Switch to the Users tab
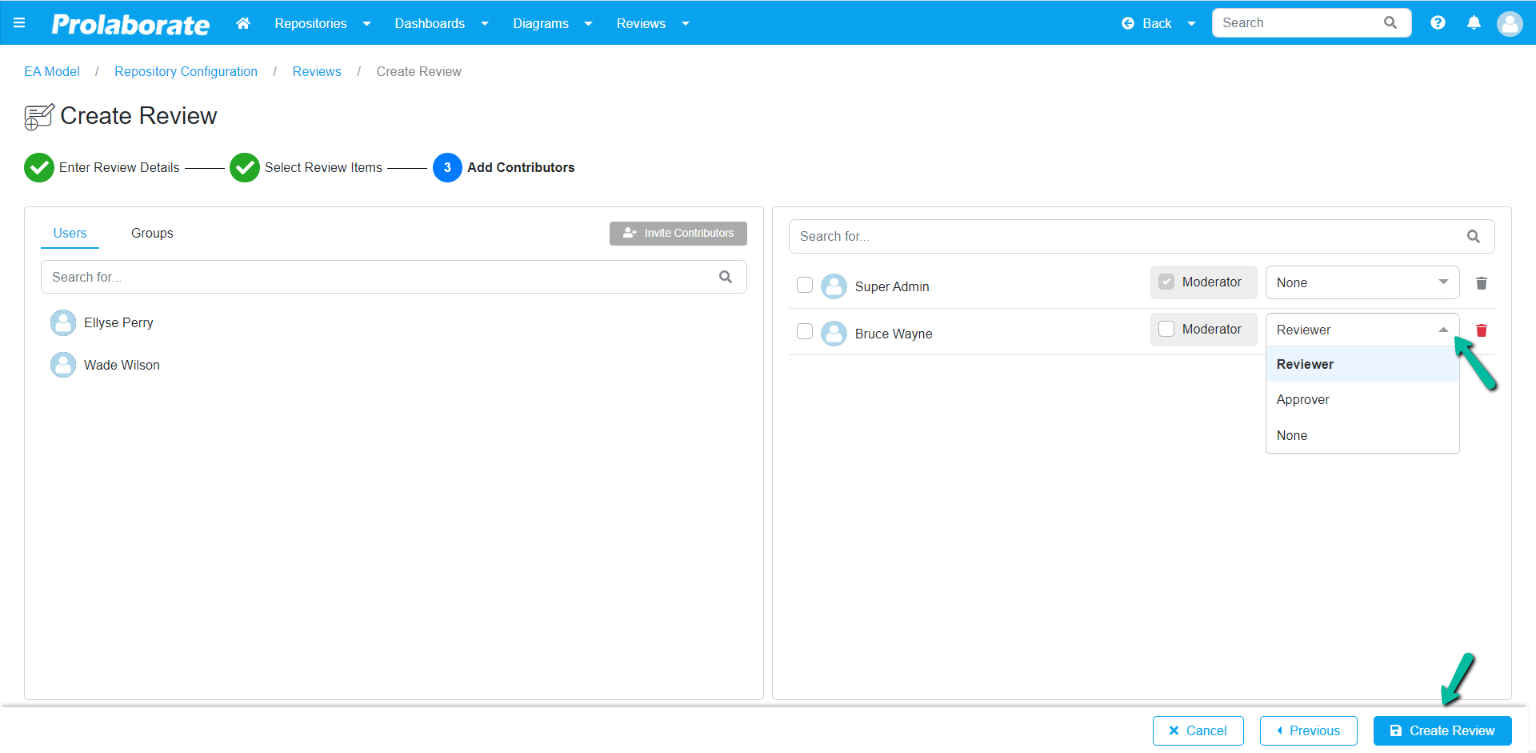1536x753 pixels. point(70,233)
